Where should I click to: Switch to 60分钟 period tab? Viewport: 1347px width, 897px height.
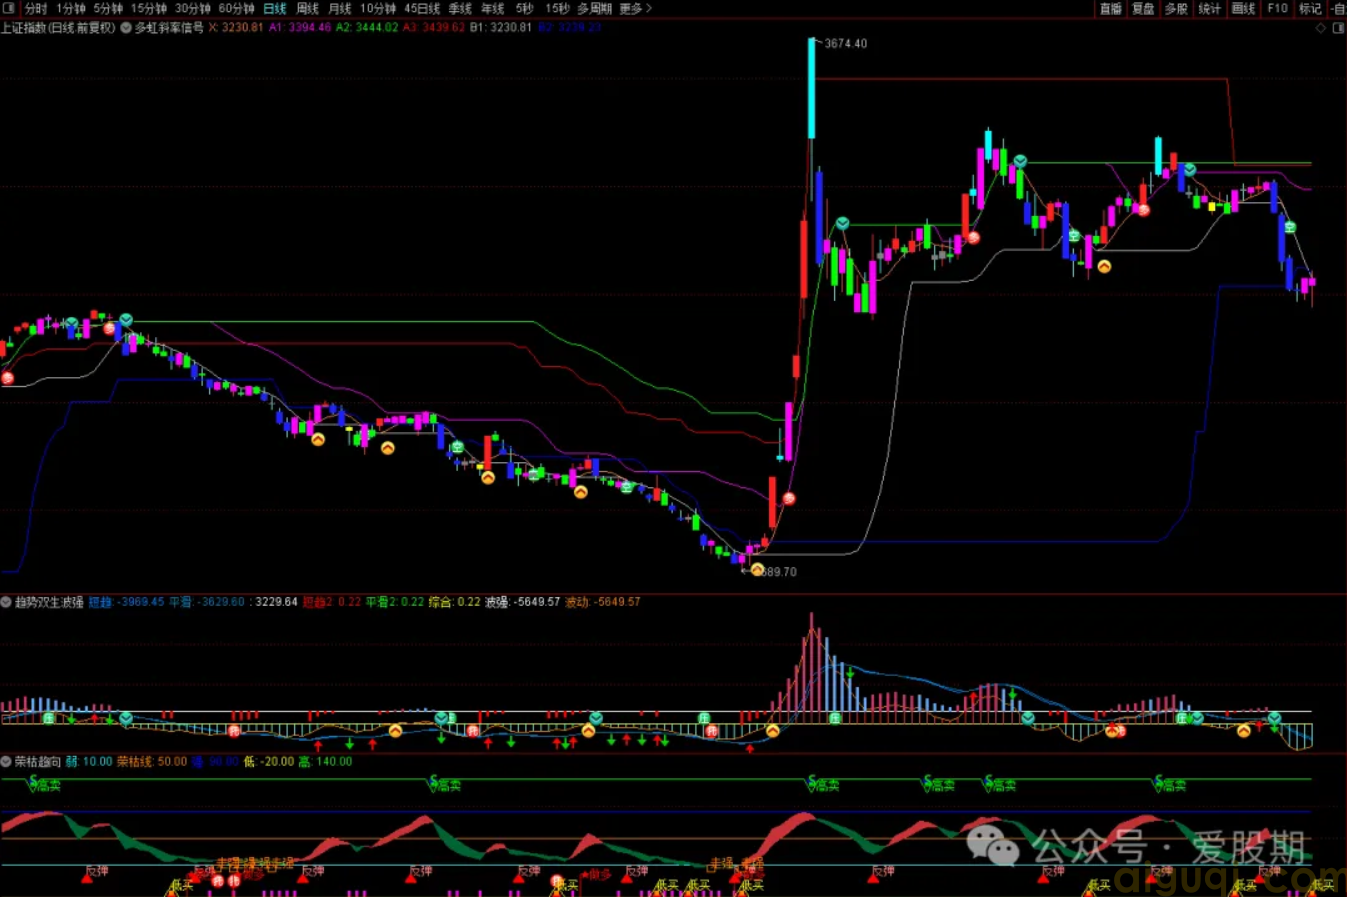pos(237,8)
